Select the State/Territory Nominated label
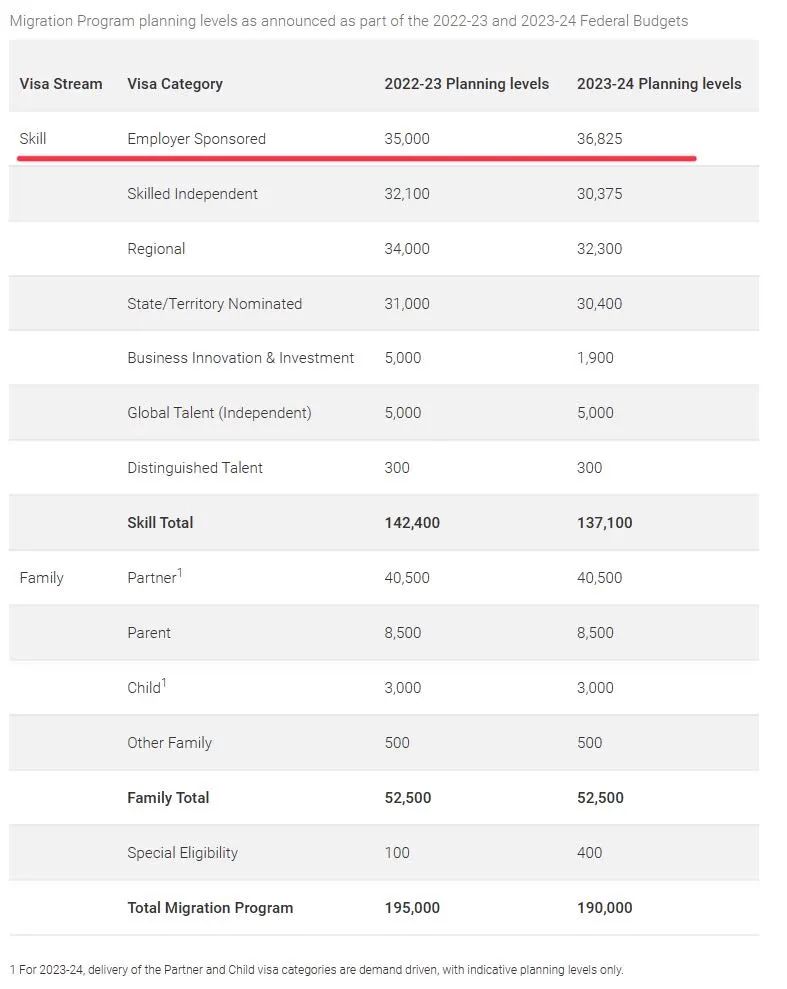Image resolution: width=787 pixels, height=989 pixels. 214,304
